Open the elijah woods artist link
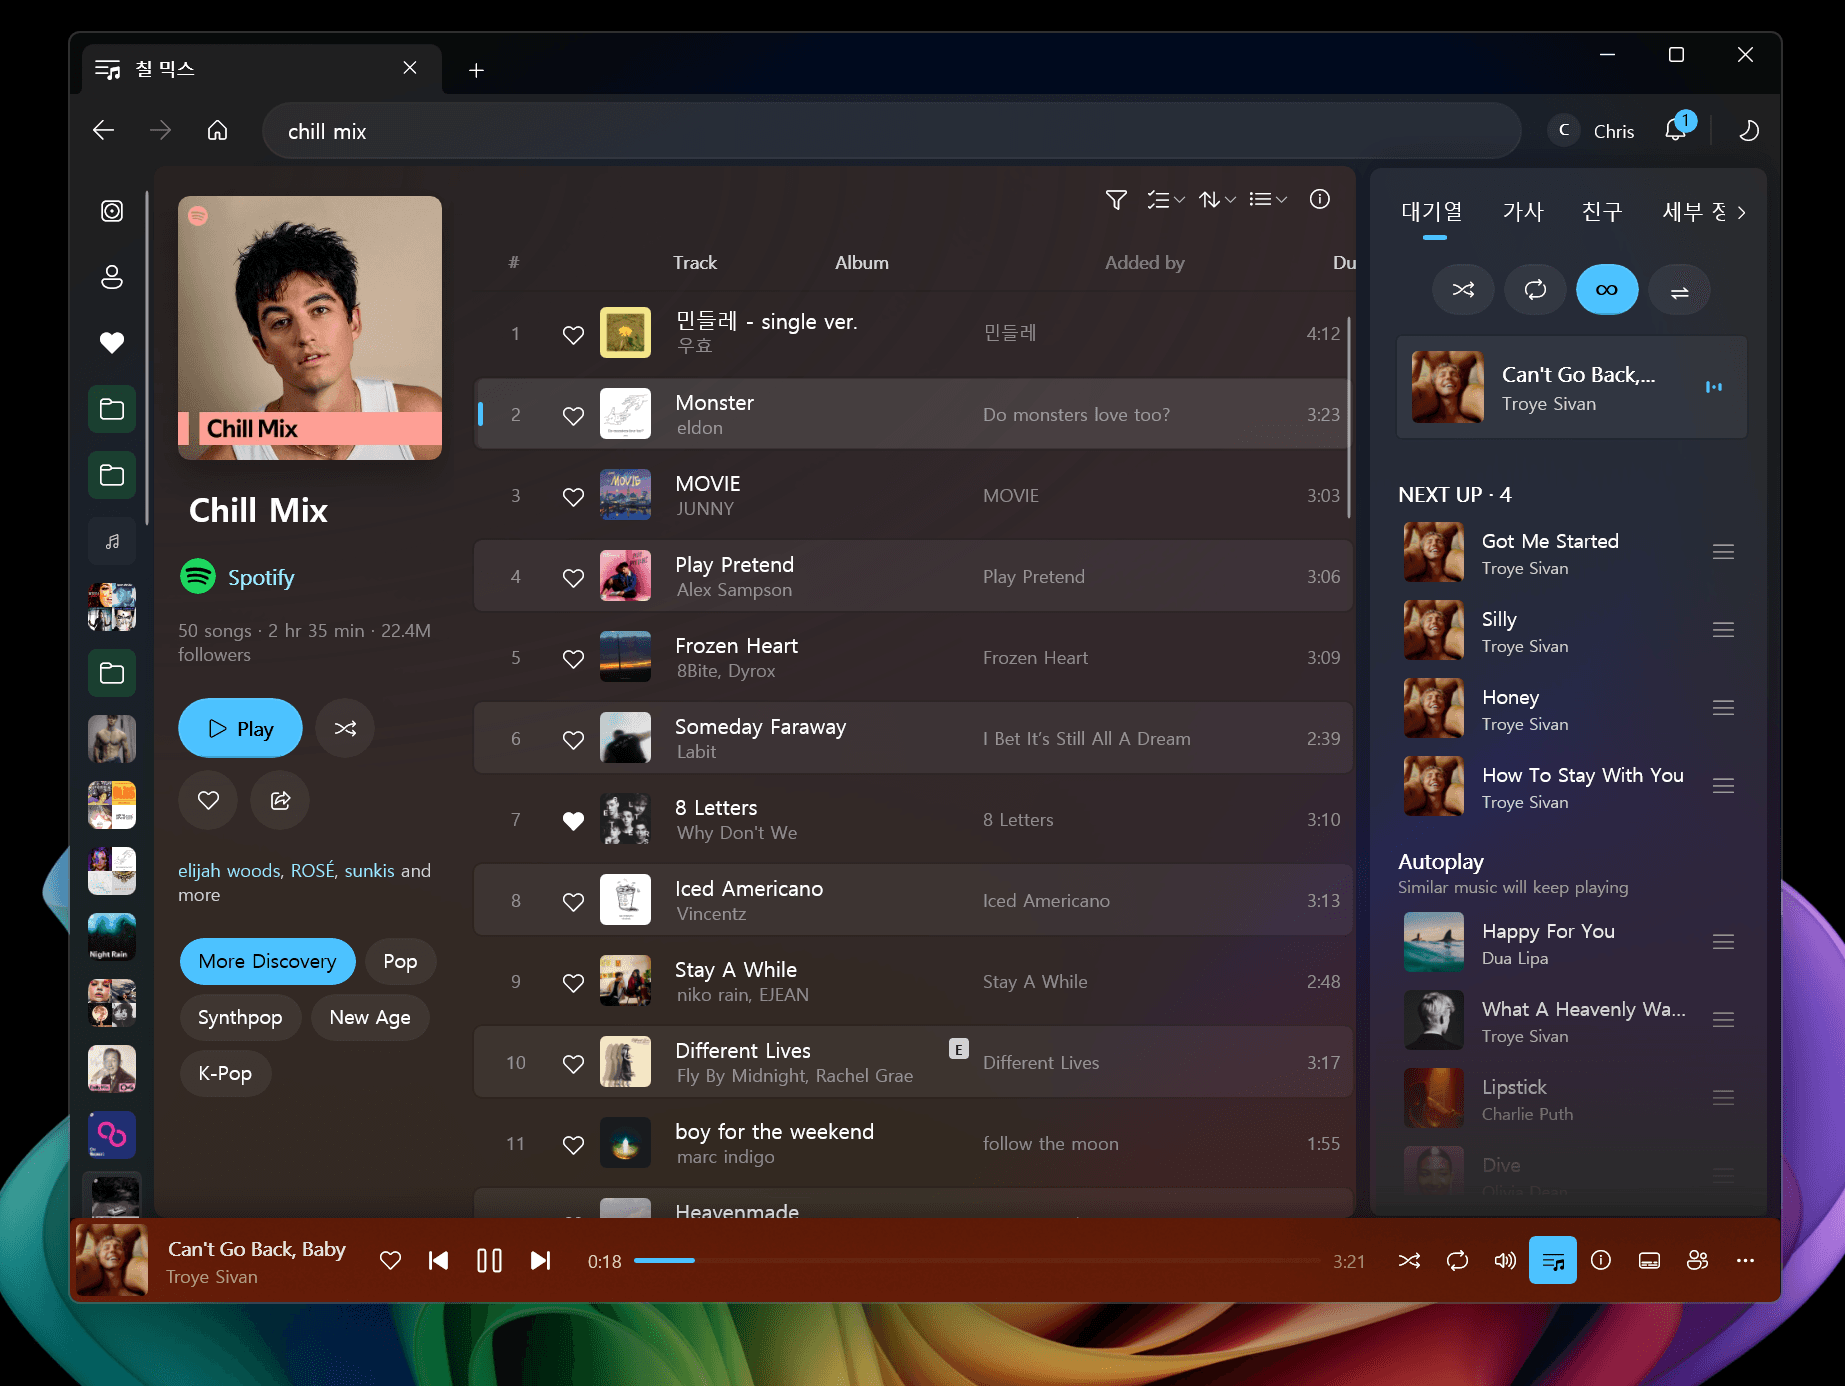1845x1386 pixels. pyautogui.click(x=229, y=870)
